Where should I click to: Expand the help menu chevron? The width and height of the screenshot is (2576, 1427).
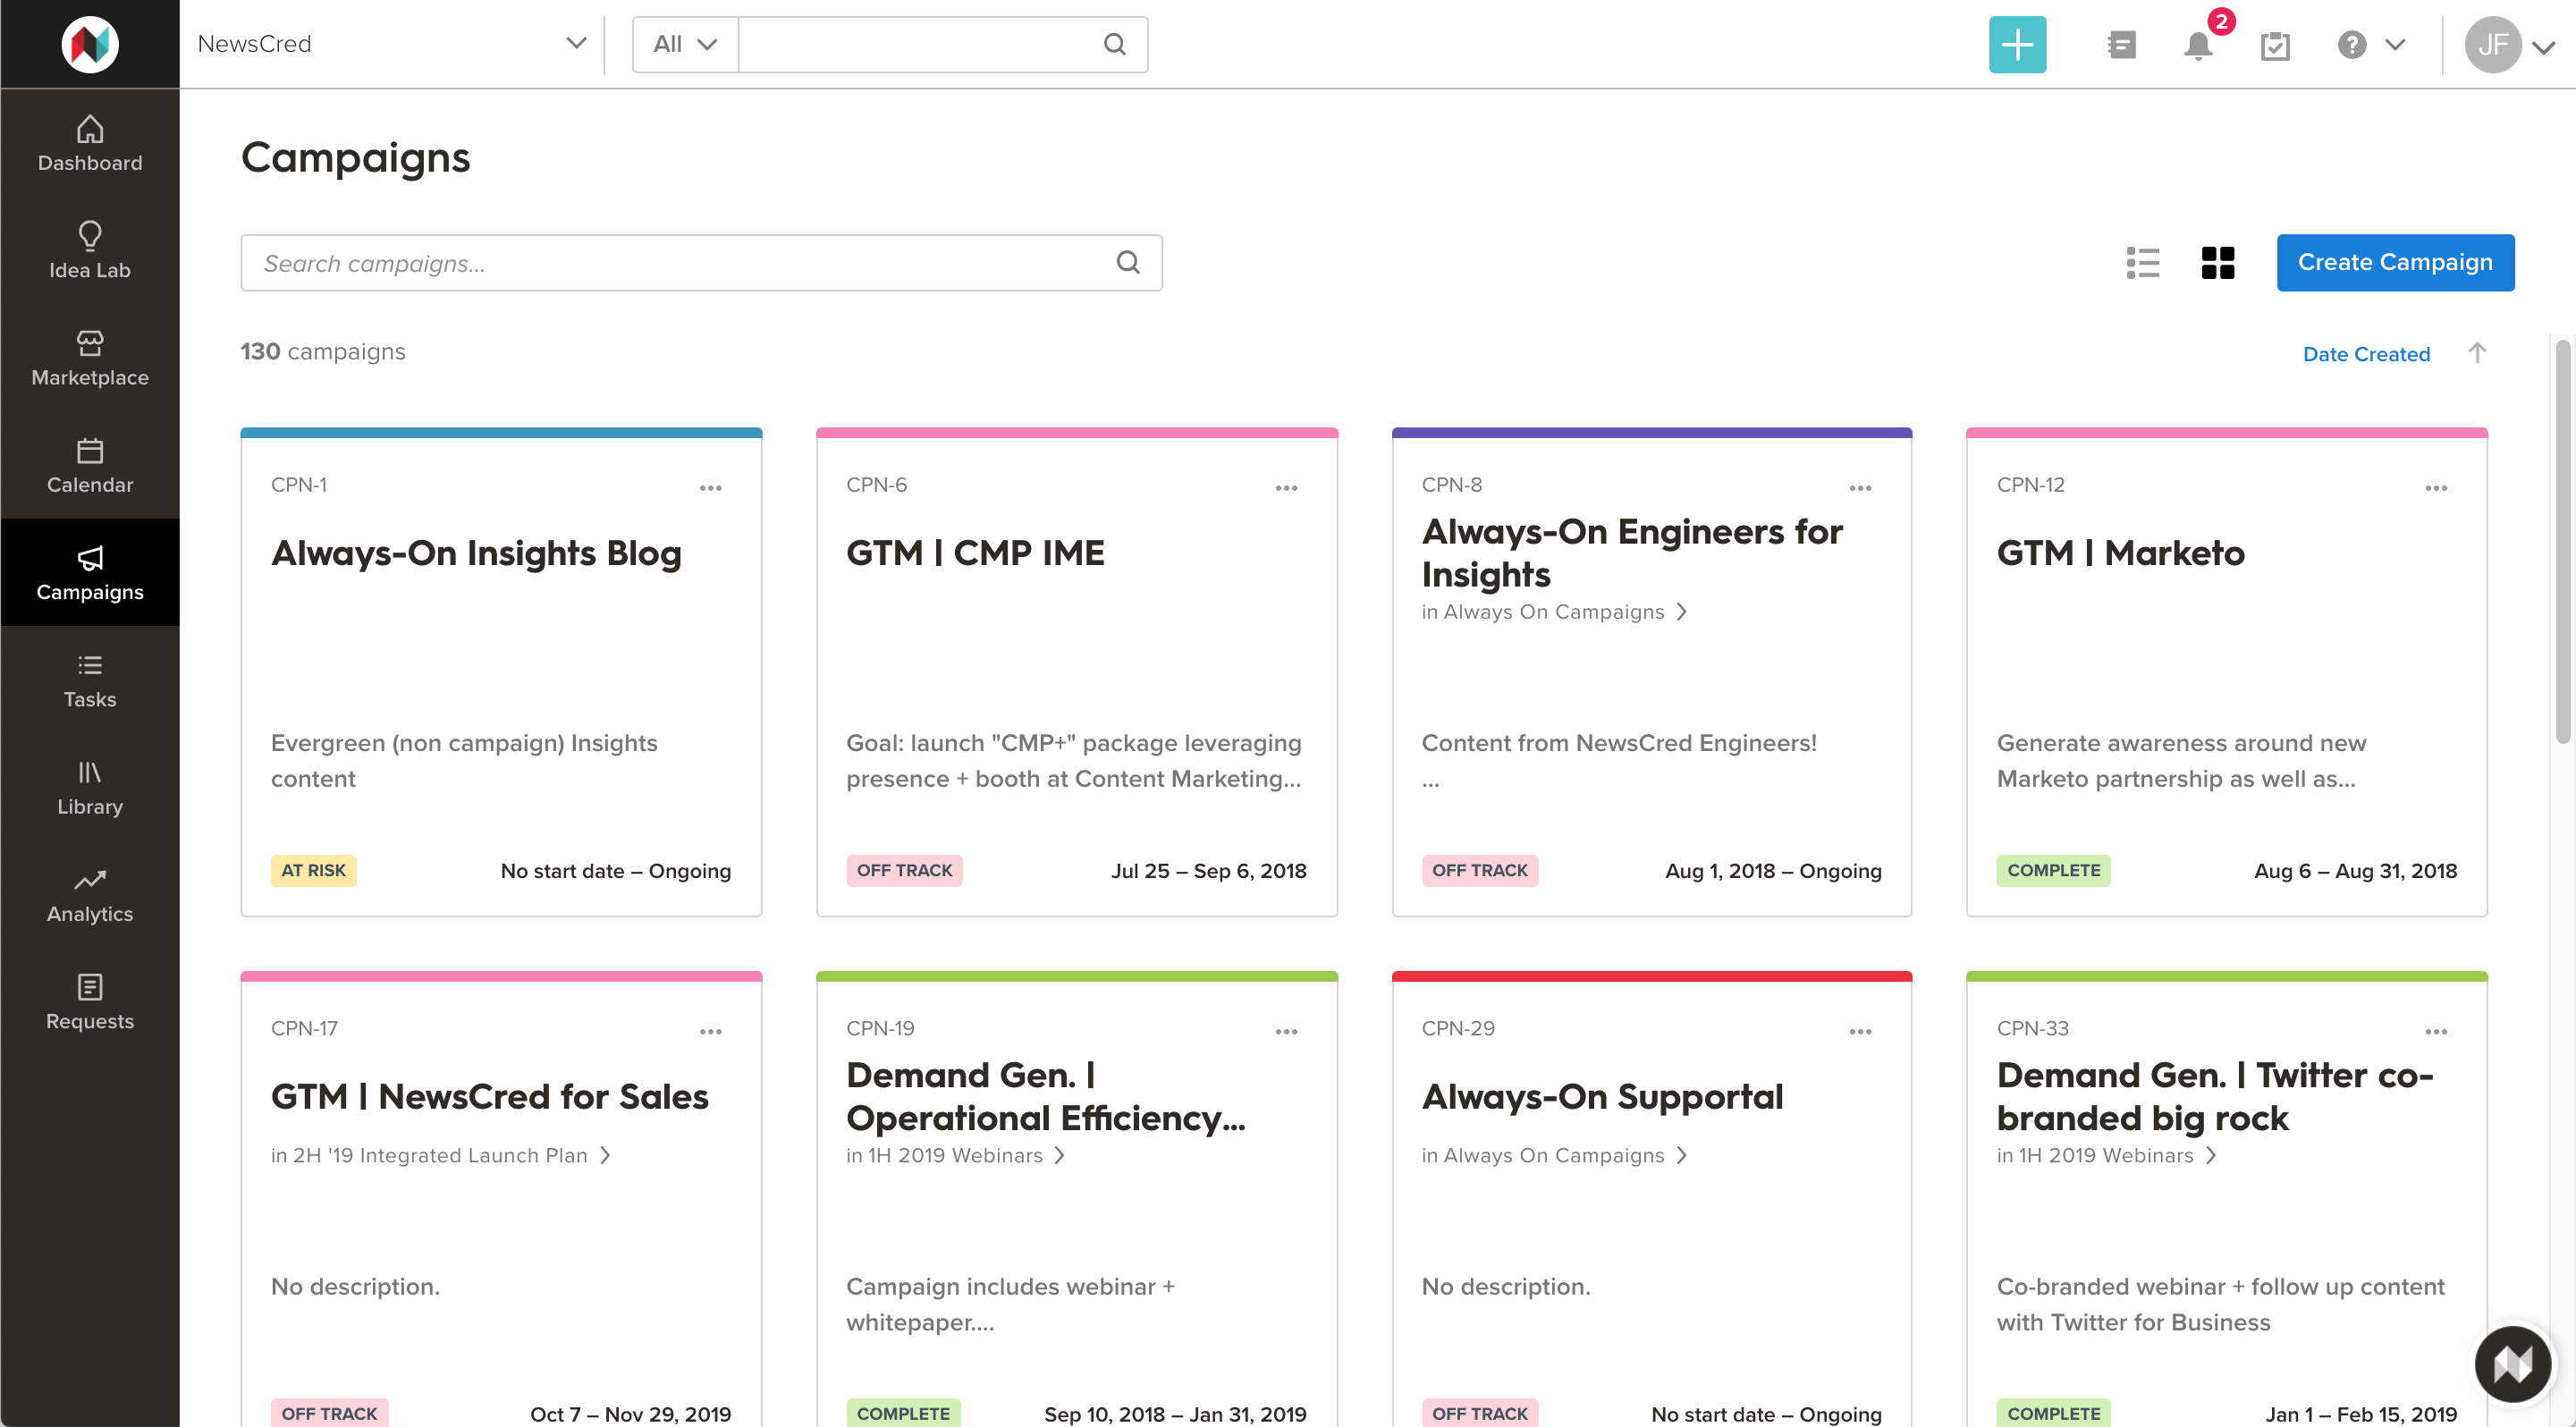click(2394, 44)
